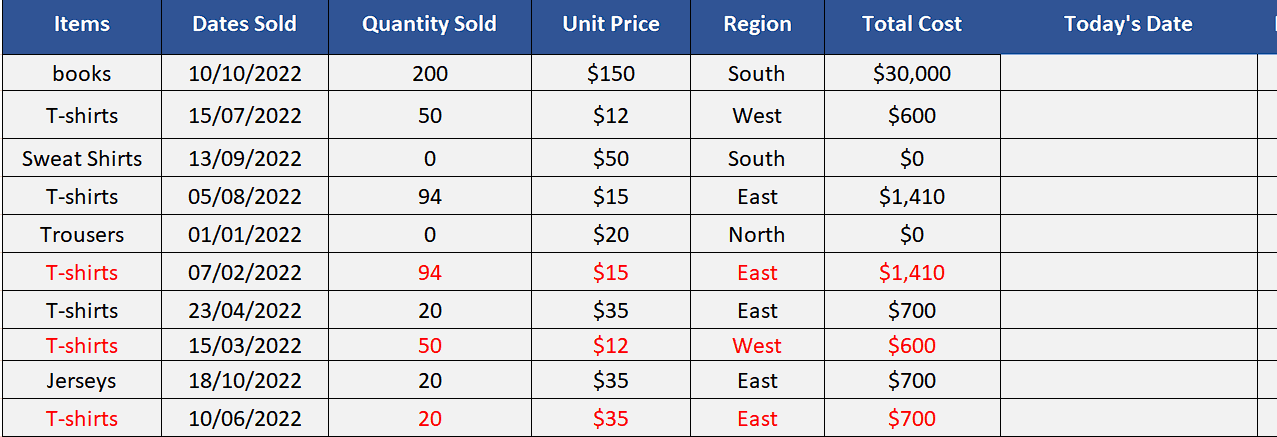Select the Items column header
Viewport: 1277px width, 437px height.
coord(82,25)
